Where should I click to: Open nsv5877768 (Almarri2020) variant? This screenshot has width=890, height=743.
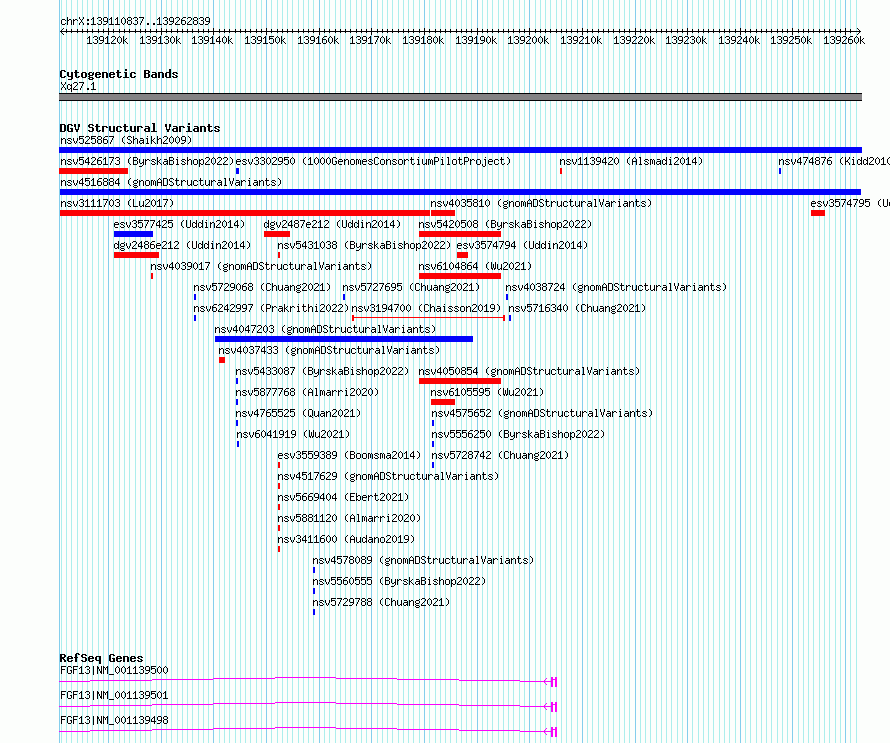pyautogui.click(x=307, y=392)
